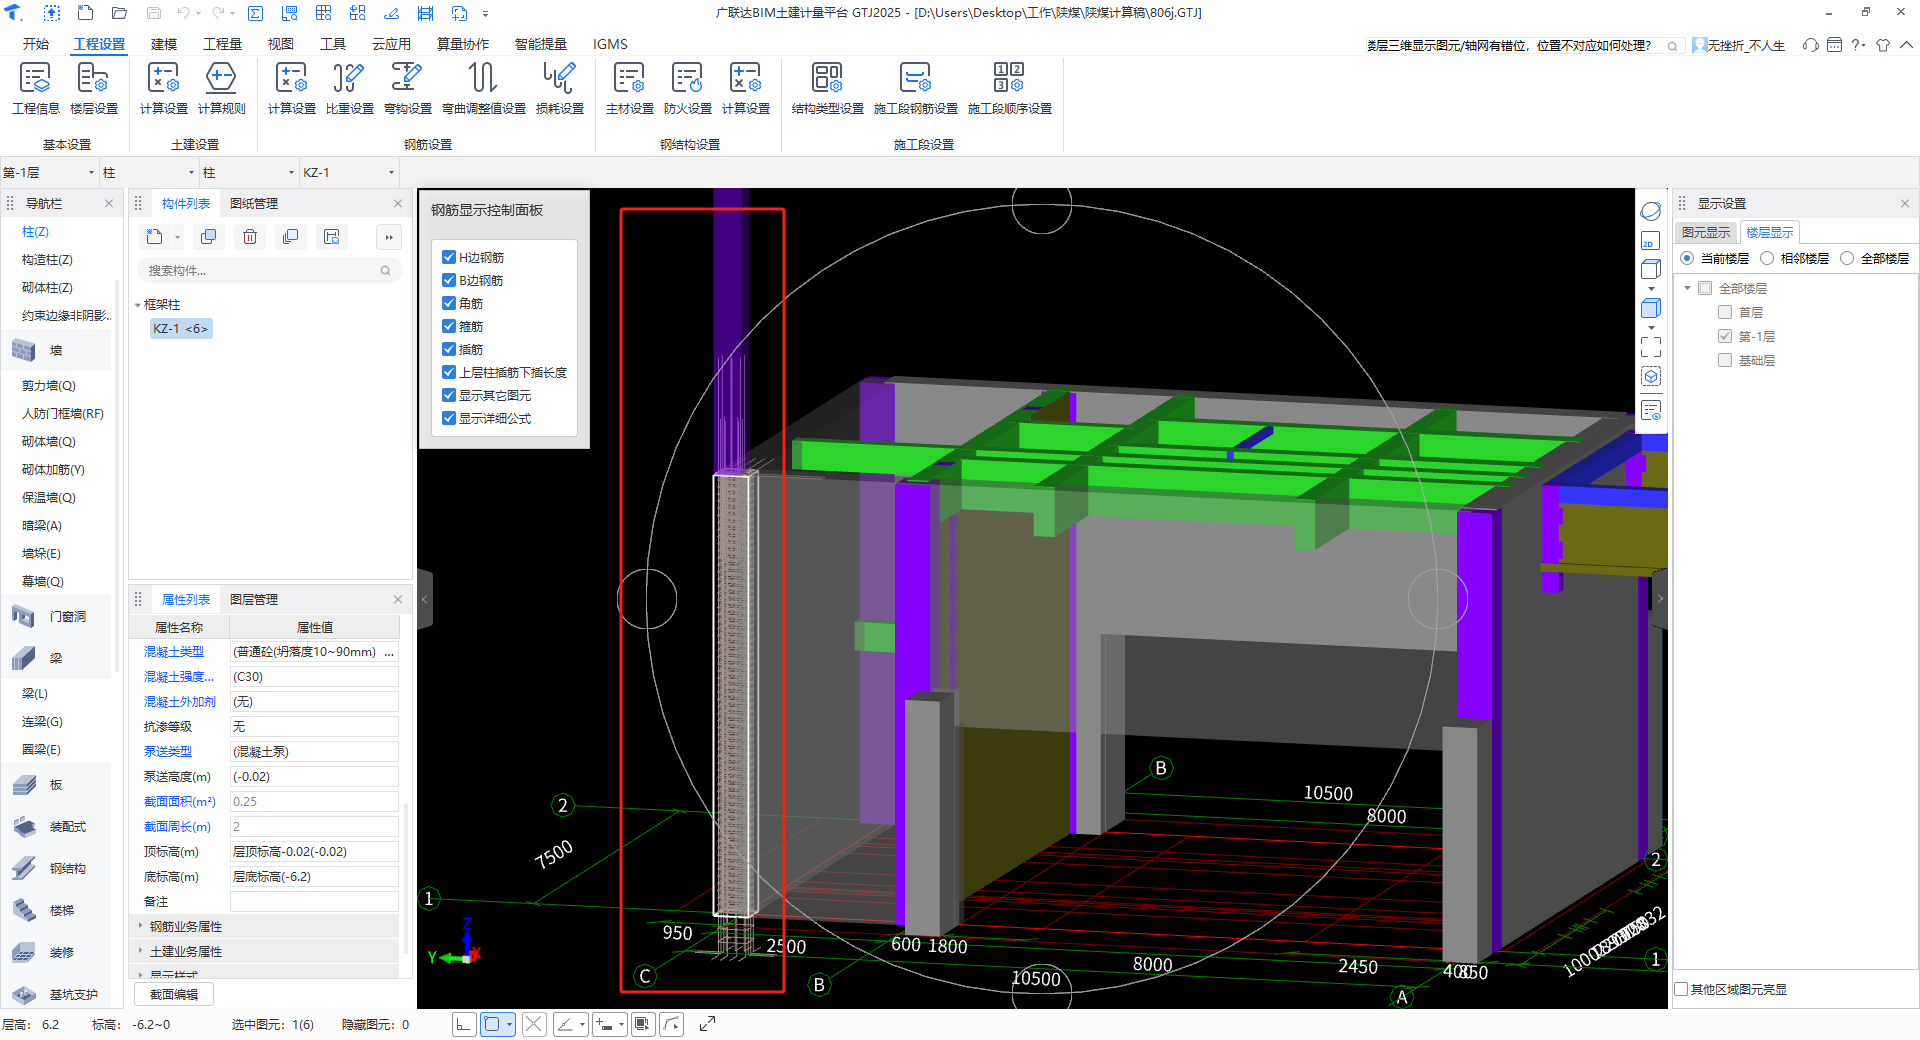Image resolution: width=1920 pixels, height=1040 pixels.
Task: Uncheck B边钢筋 checkbox
Action: coord(449,280)
